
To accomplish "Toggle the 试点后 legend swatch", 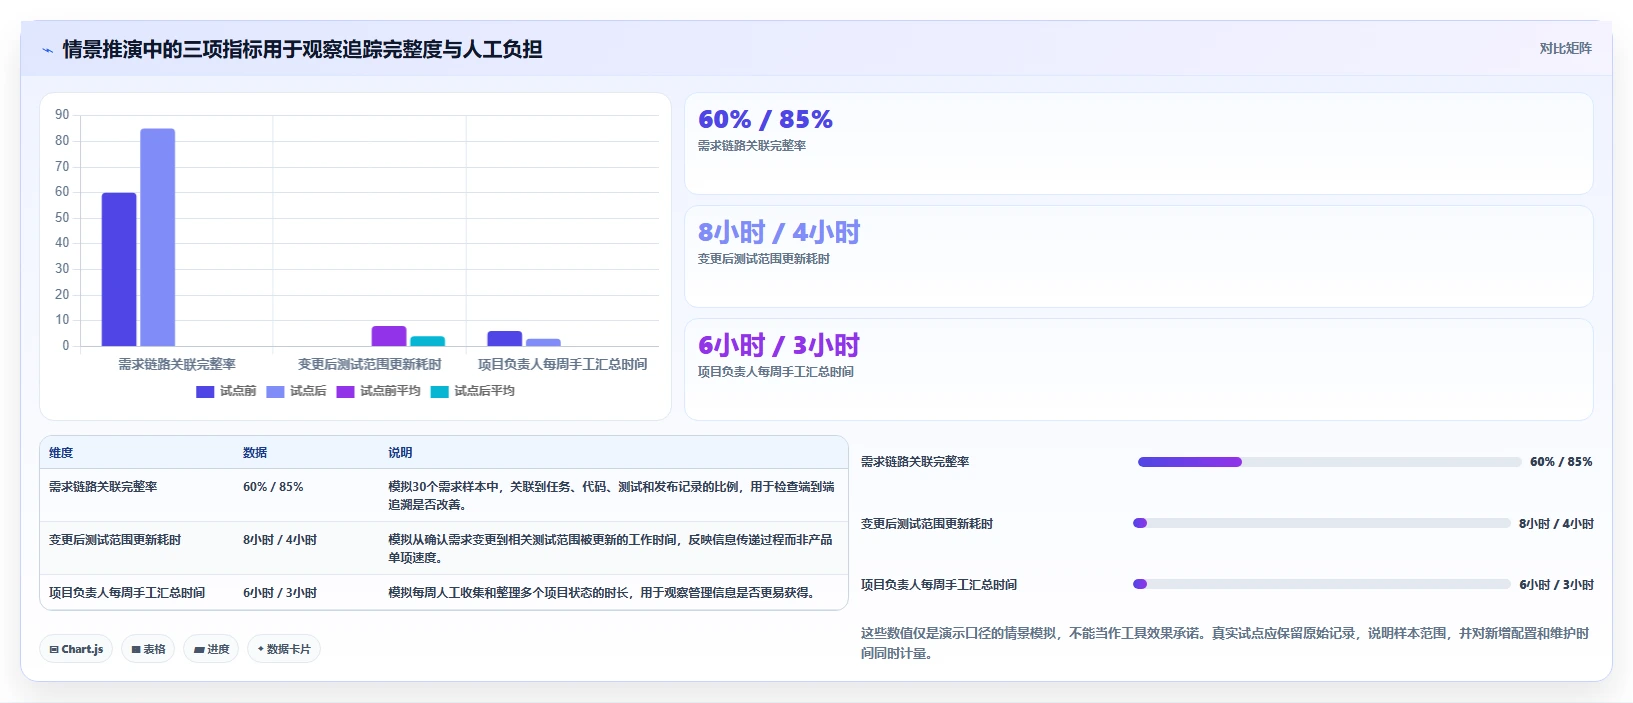I will point(275,392).
